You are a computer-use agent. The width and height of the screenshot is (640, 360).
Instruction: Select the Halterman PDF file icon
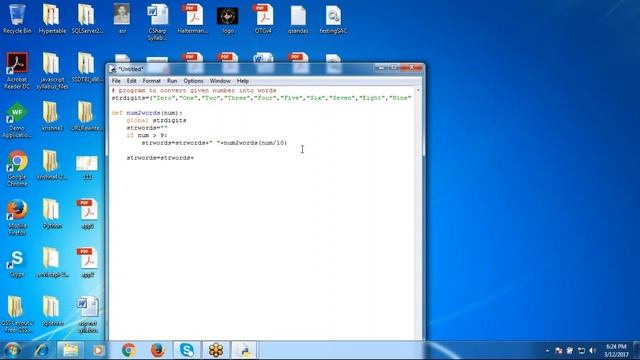tap(193, 19)
